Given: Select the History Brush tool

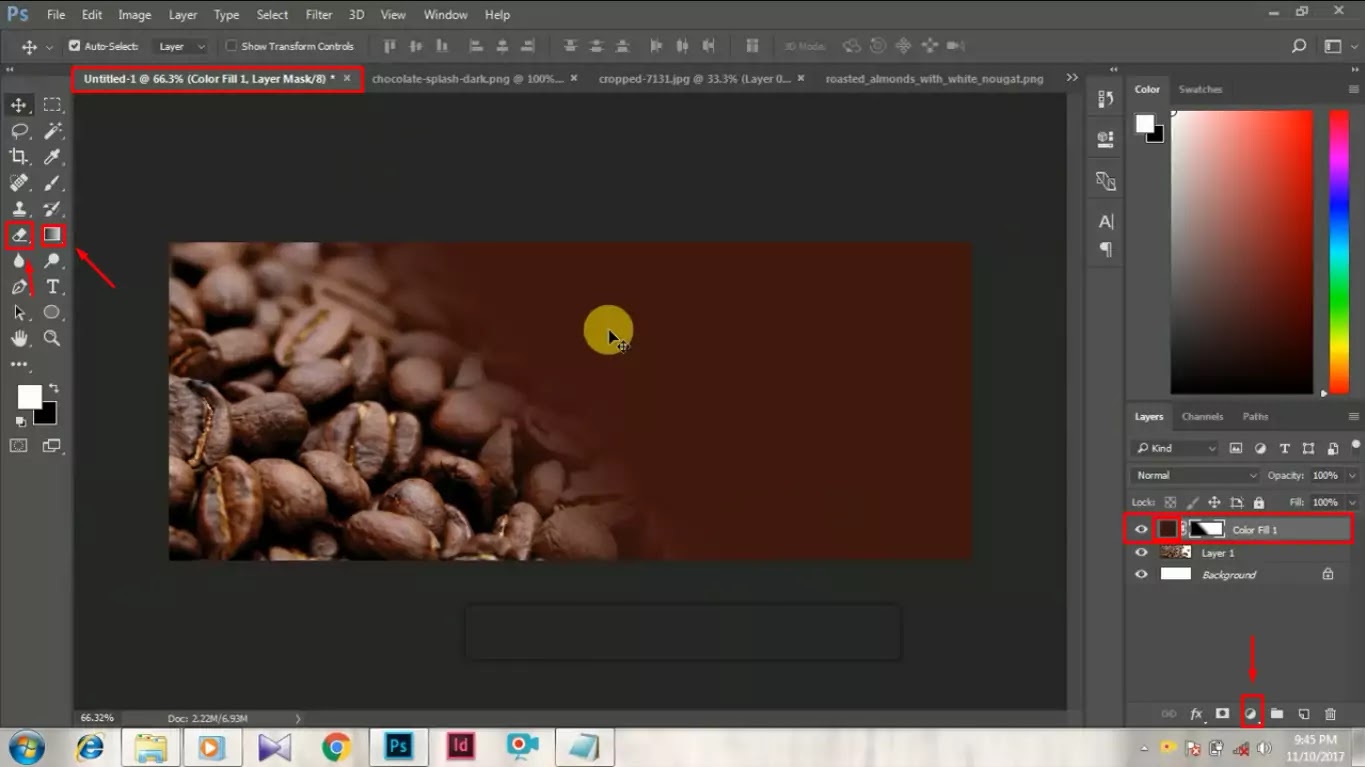Looking at the screenshot, I should pyautogui.click(x=52, y=209).
